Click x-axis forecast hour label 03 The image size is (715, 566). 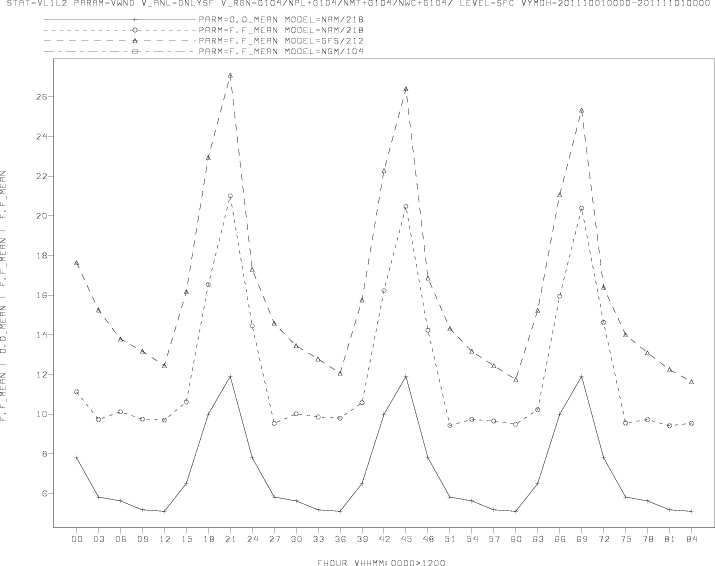(x=98, y=539)
